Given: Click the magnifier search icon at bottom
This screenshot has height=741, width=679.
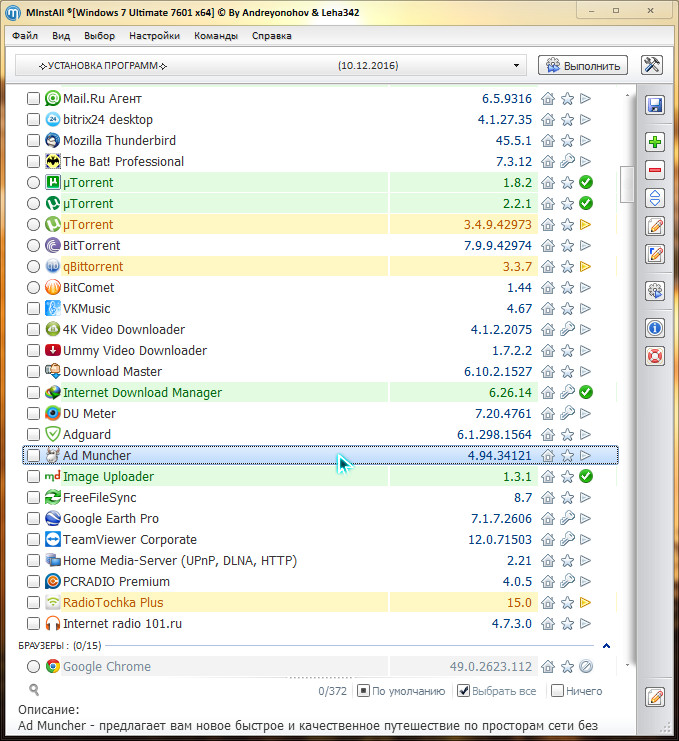Looking at the screenshot, I should [34, 689].
